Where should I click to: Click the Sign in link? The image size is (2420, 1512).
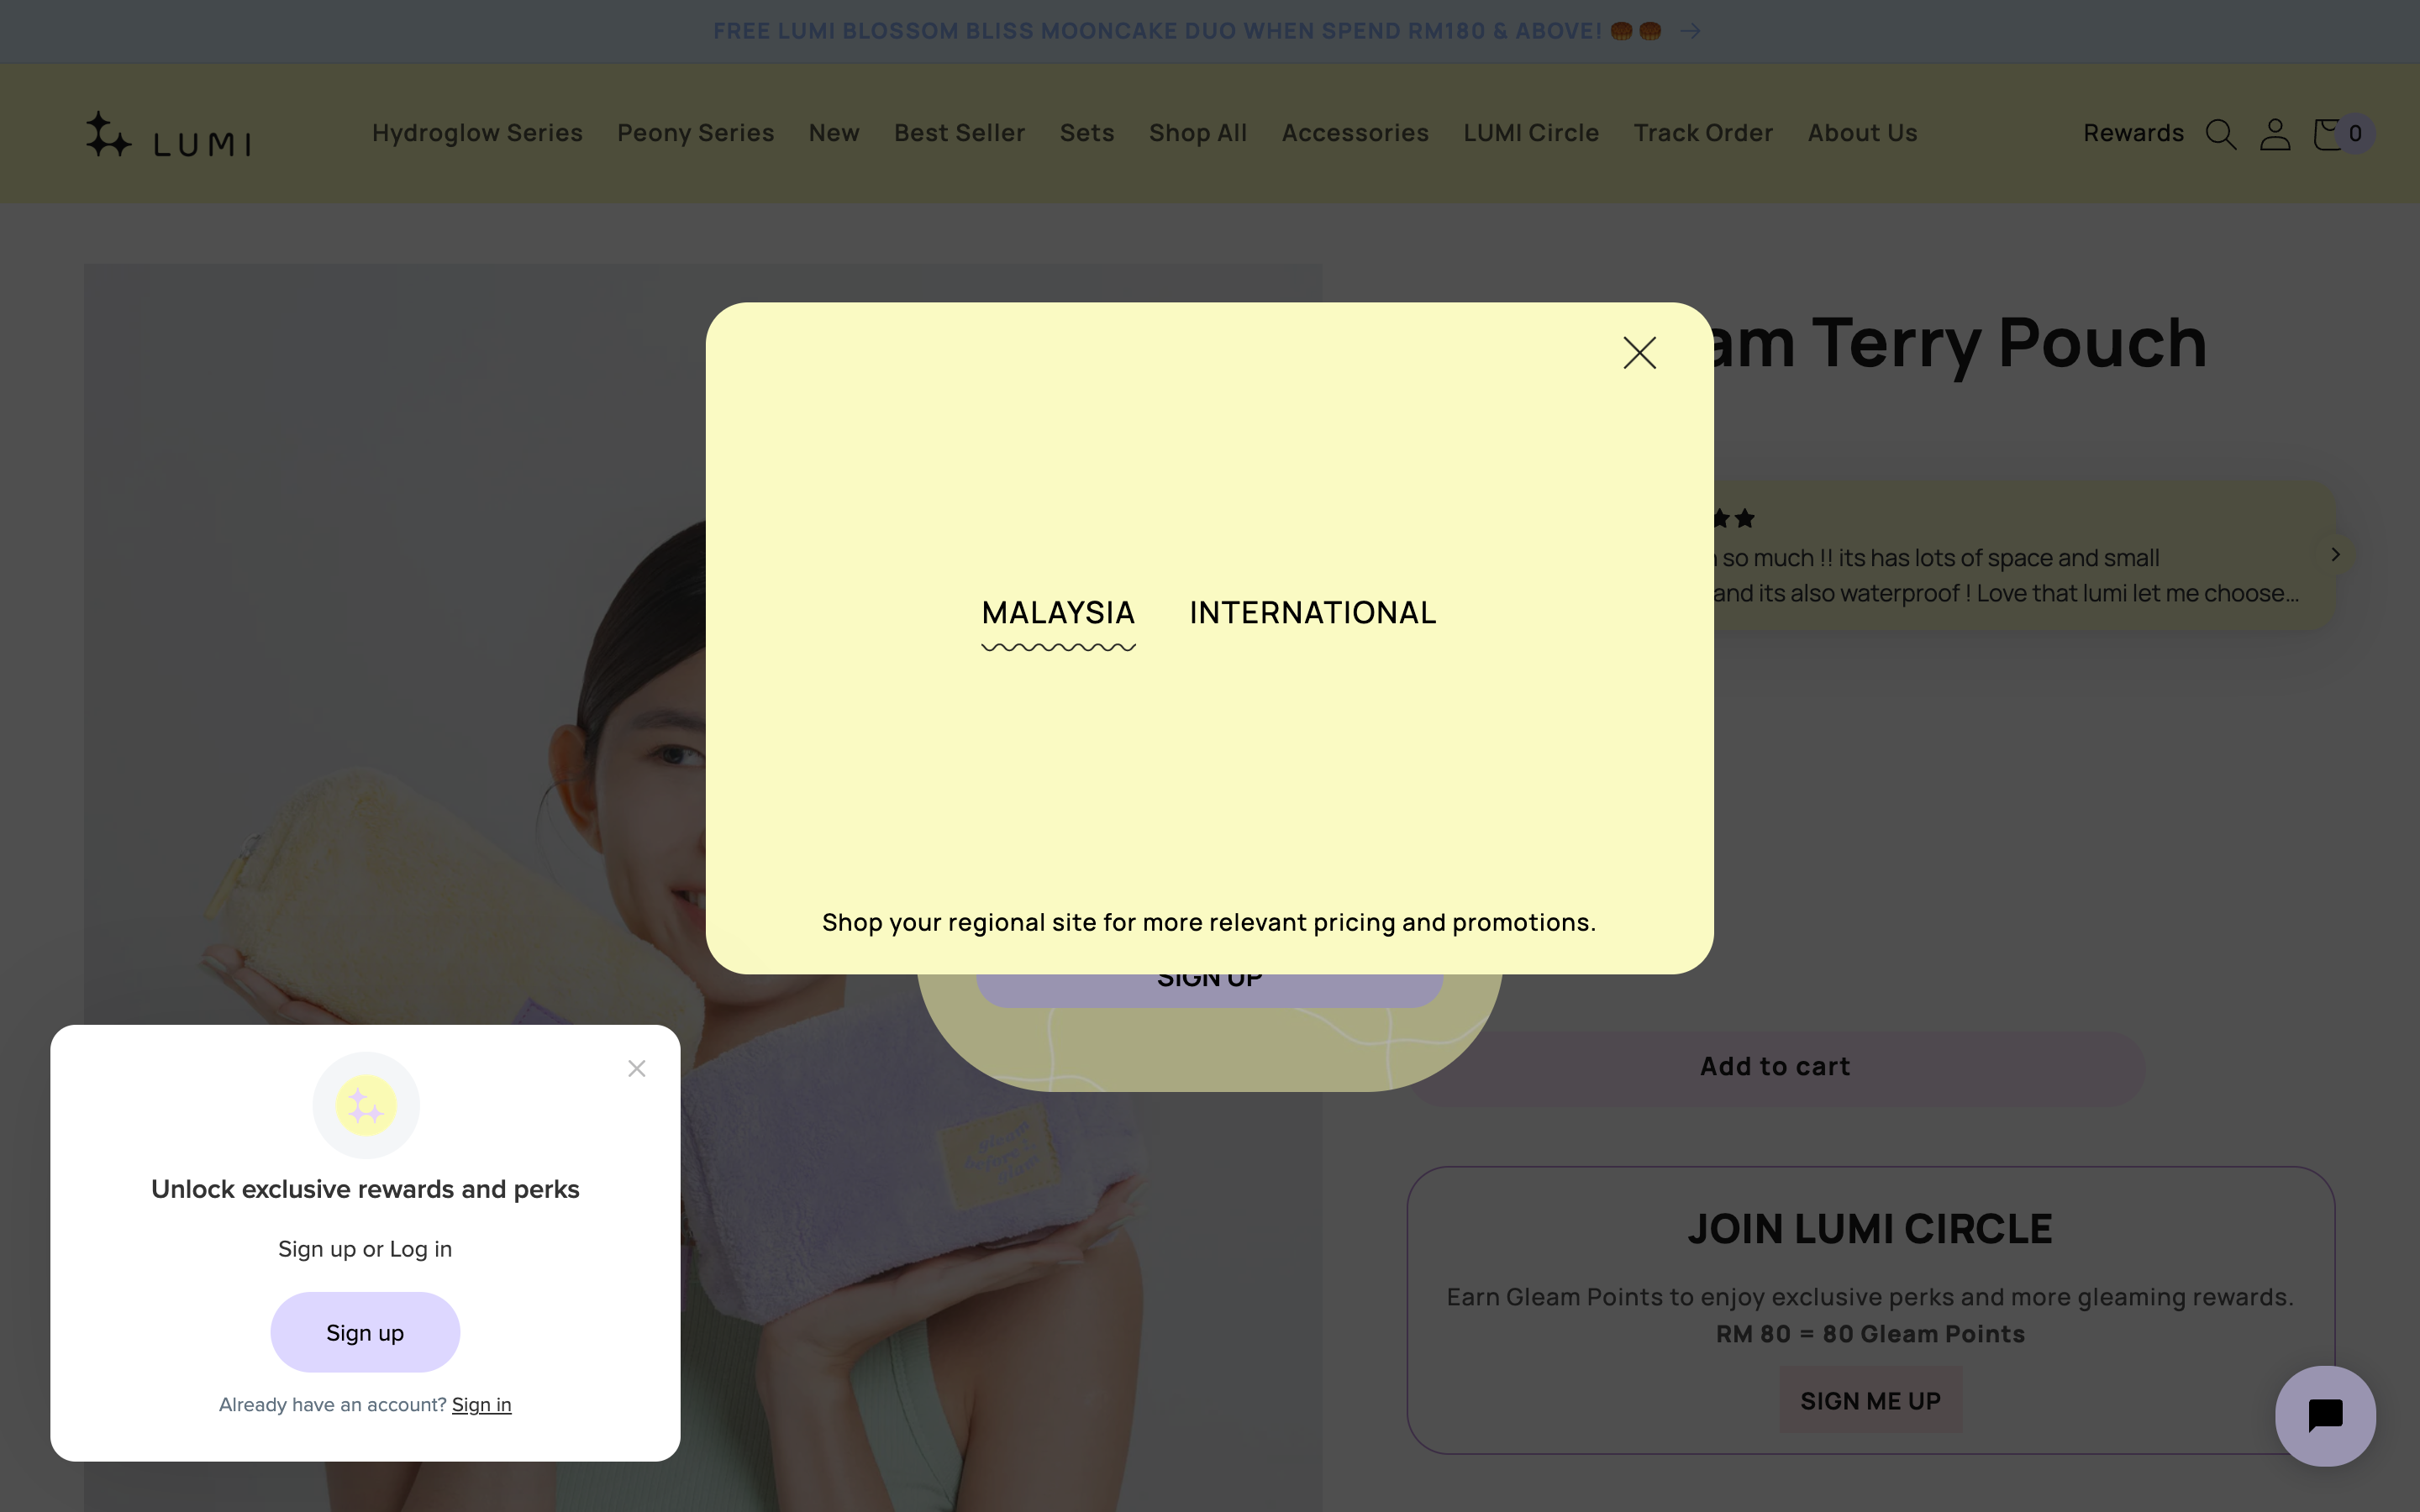(x=481, y=1405)
